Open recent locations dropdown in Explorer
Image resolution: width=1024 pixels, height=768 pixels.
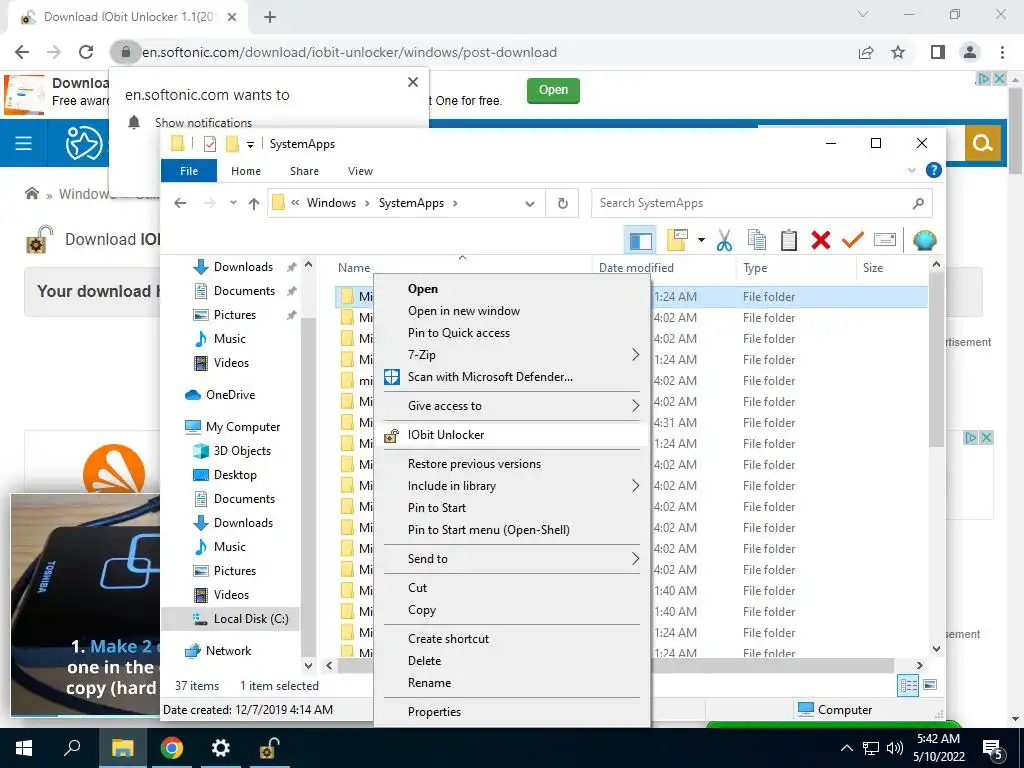[x=233, y=203]
